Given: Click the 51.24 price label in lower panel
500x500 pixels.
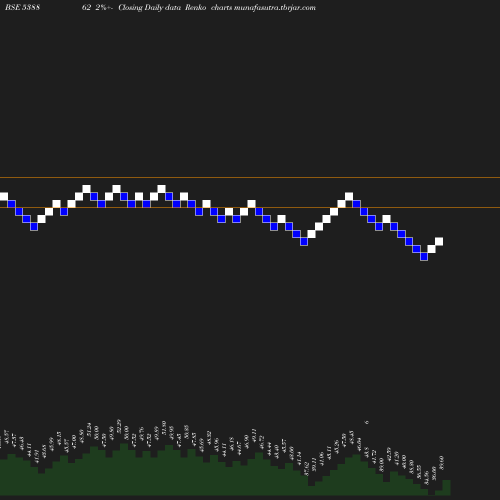Looking at the screenshot, I should point(89,429).
